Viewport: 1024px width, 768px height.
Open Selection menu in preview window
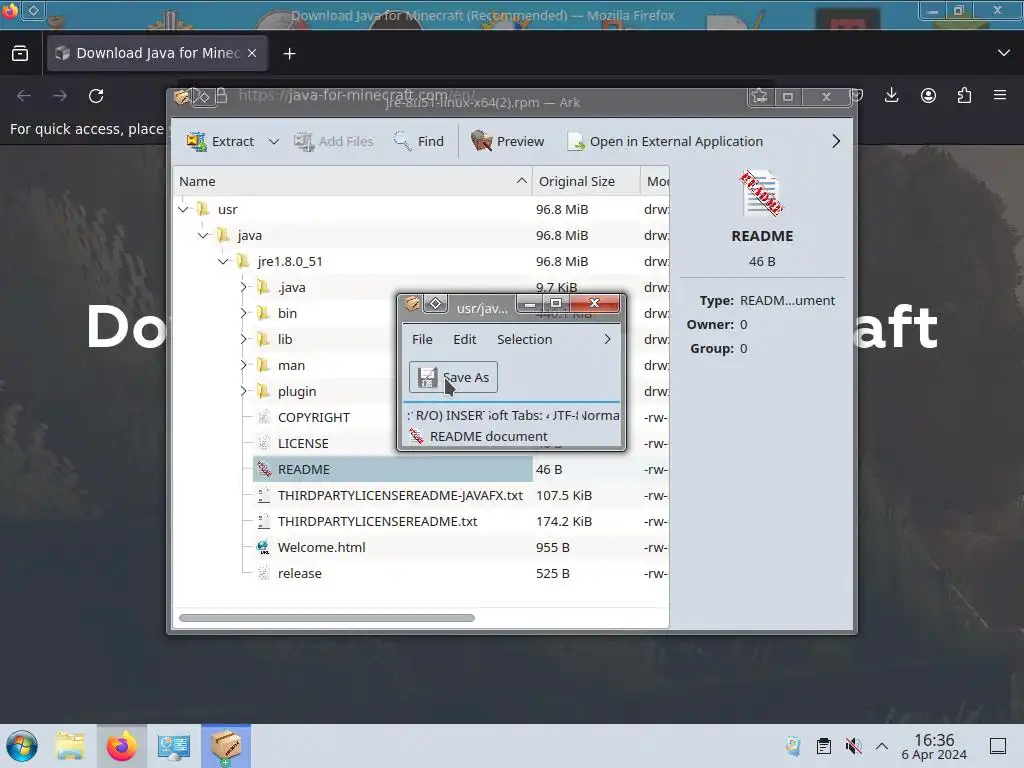(524, 339)
